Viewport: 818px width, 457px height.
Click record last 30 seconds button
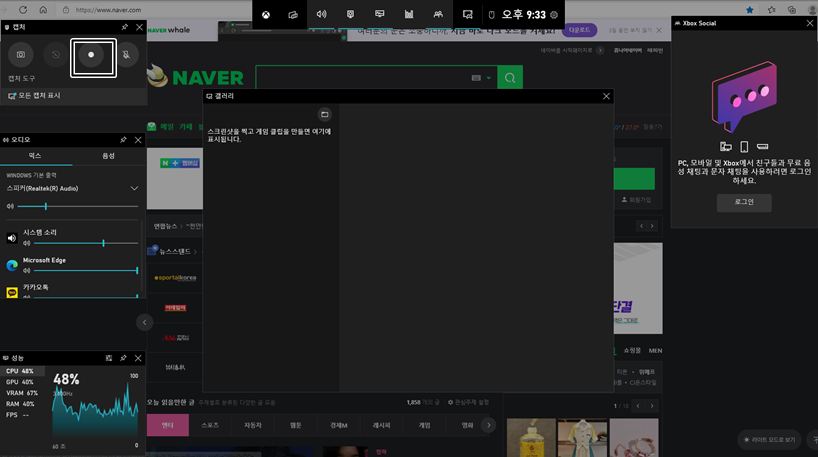tap(56, 55)
